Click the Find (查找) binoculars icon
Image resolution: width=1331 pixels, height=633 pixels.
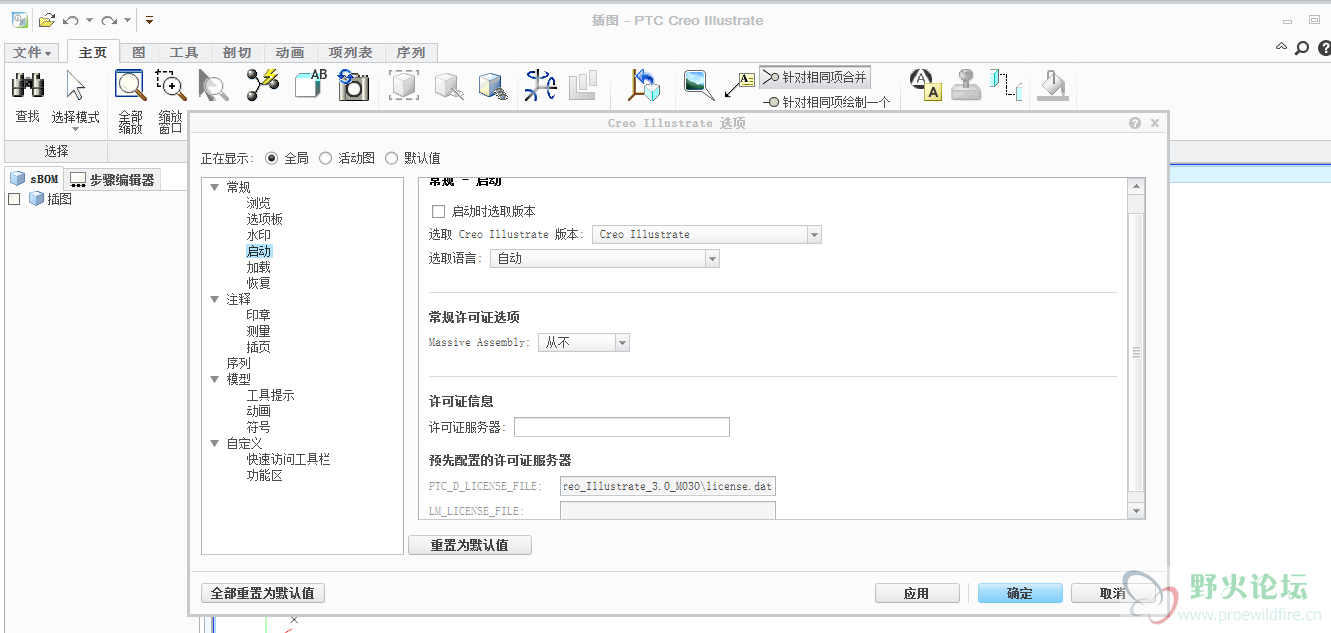27,86
